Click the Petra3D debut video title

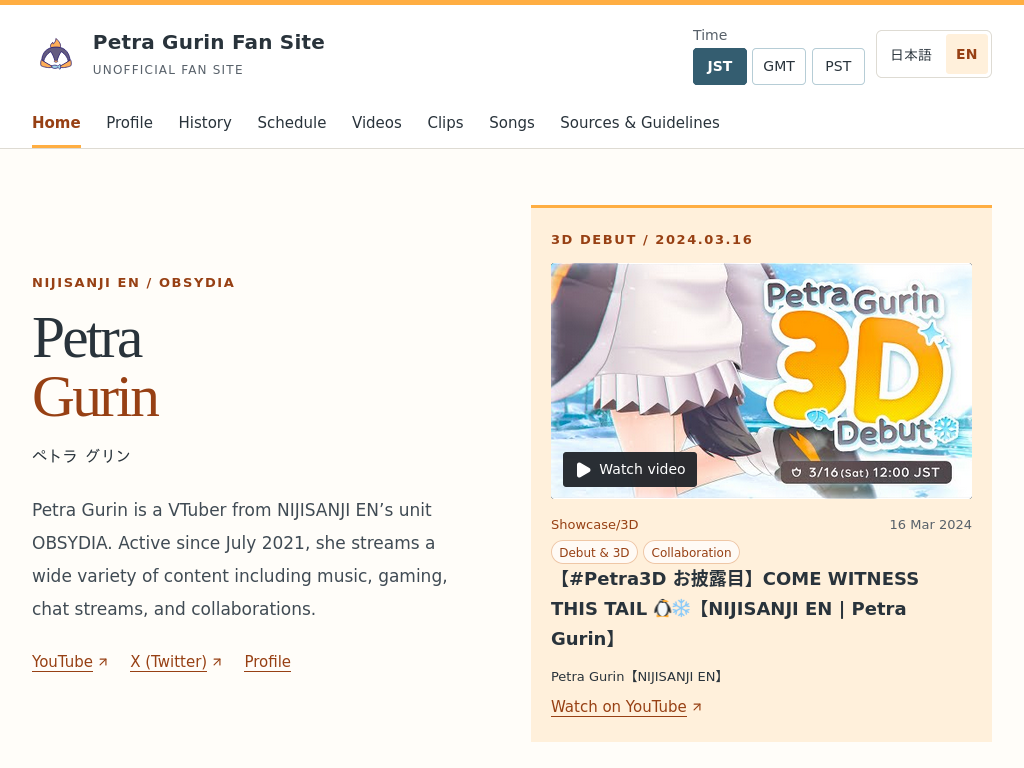(x=735, y=609)
